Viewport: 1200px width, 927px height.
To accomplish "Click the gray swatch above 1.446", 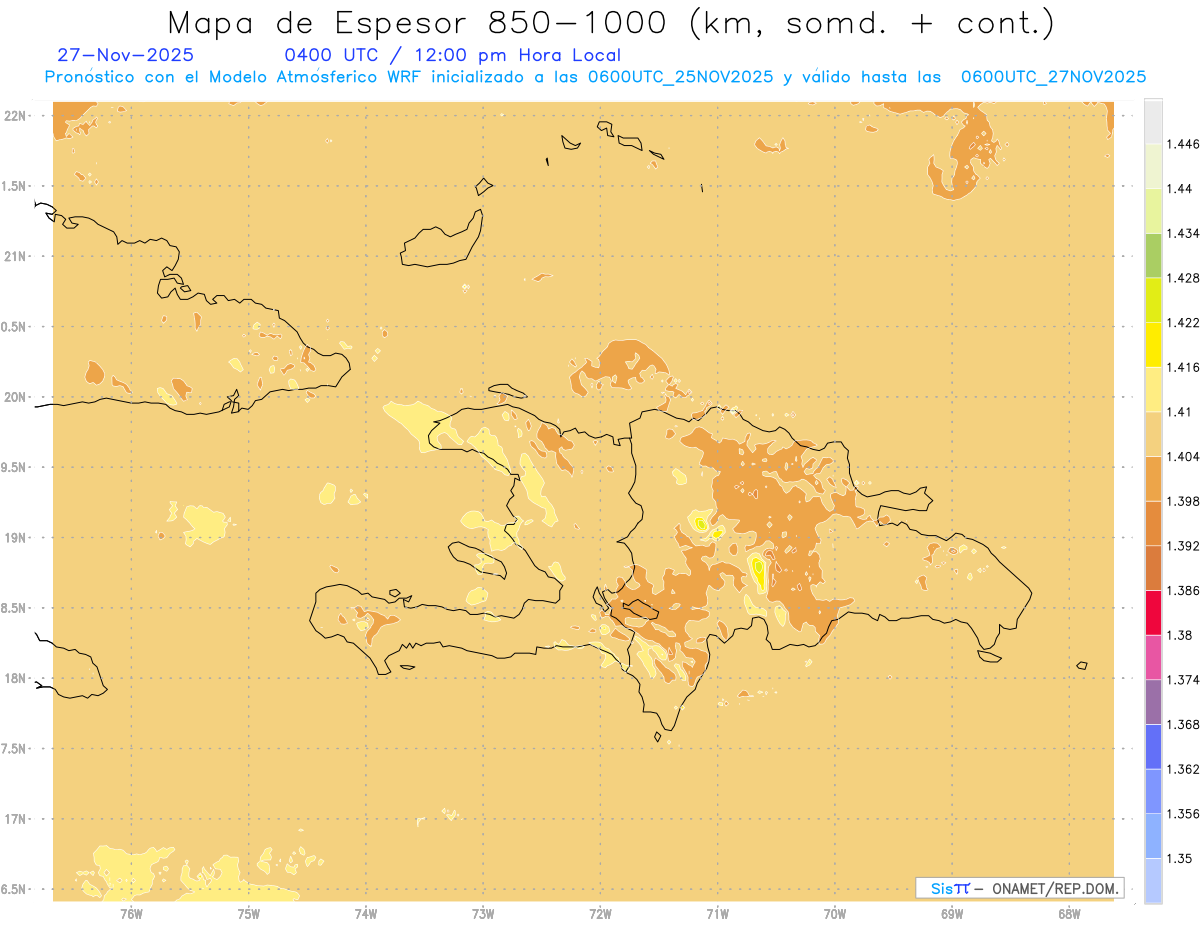I will click(1153, 121).
